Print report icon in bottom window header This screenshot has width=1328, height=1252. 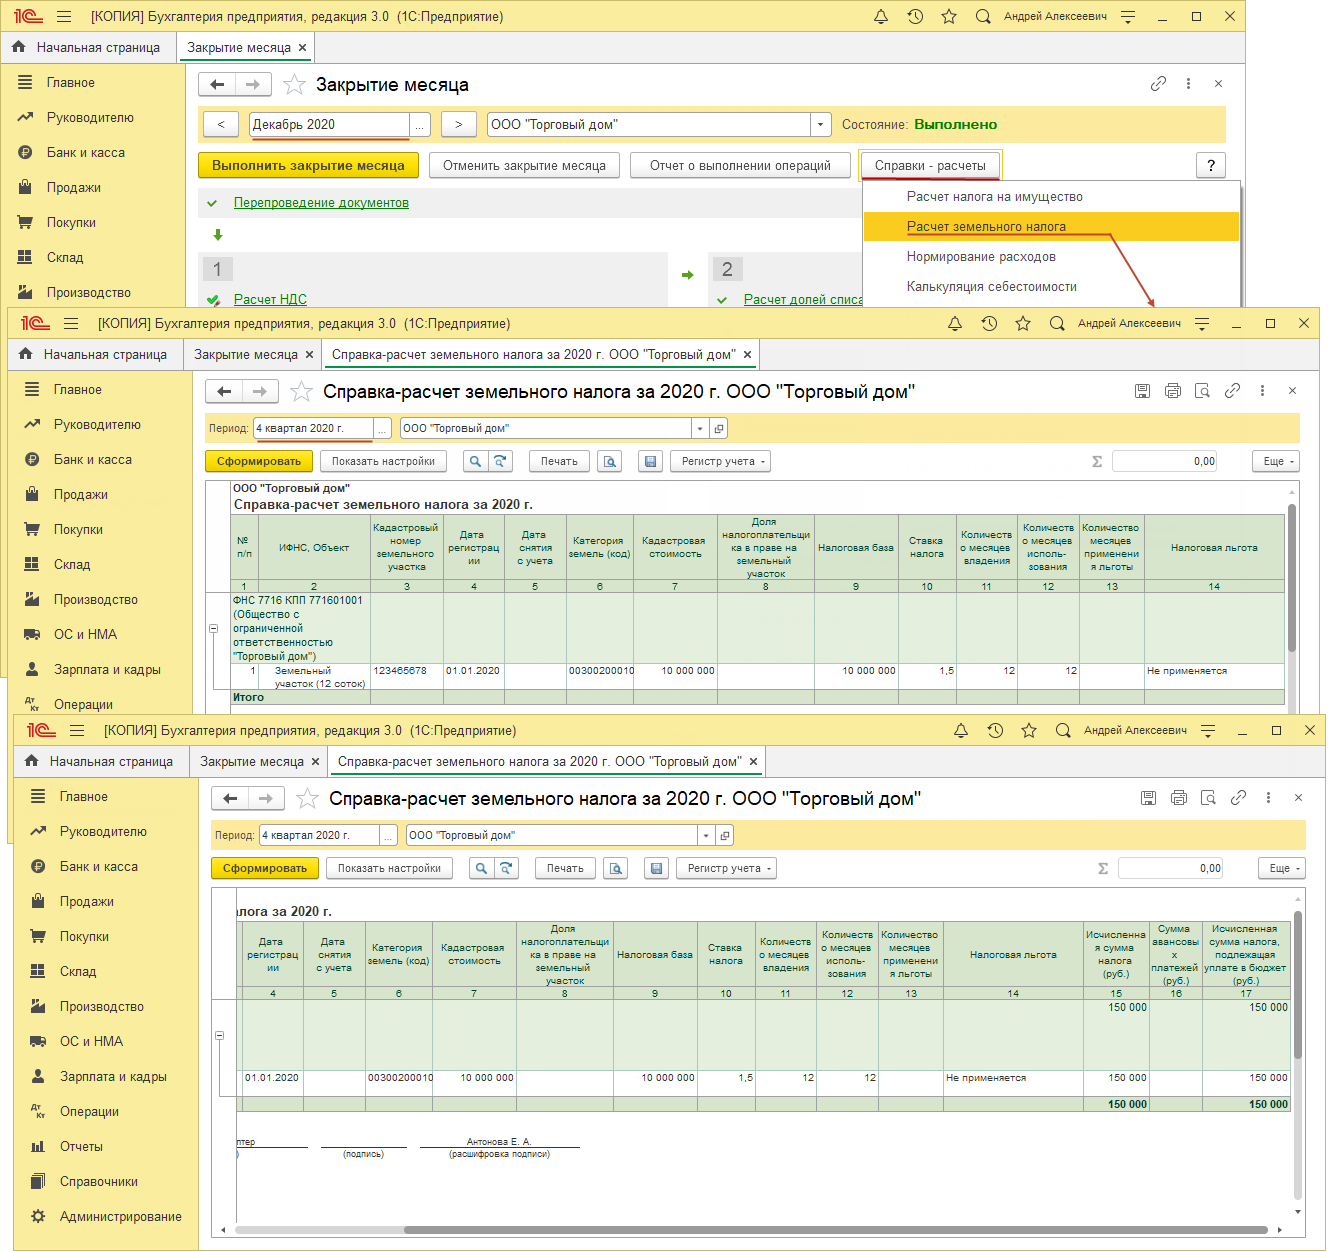point(1178,798)
